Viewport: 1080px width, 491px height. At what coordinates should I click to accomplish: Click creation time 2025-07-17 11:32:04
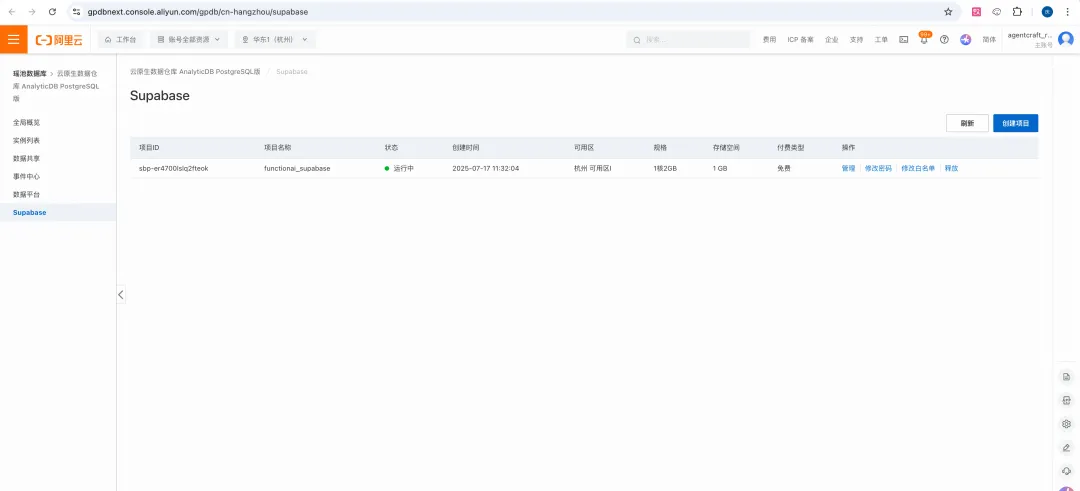click(x=486, y=169)
